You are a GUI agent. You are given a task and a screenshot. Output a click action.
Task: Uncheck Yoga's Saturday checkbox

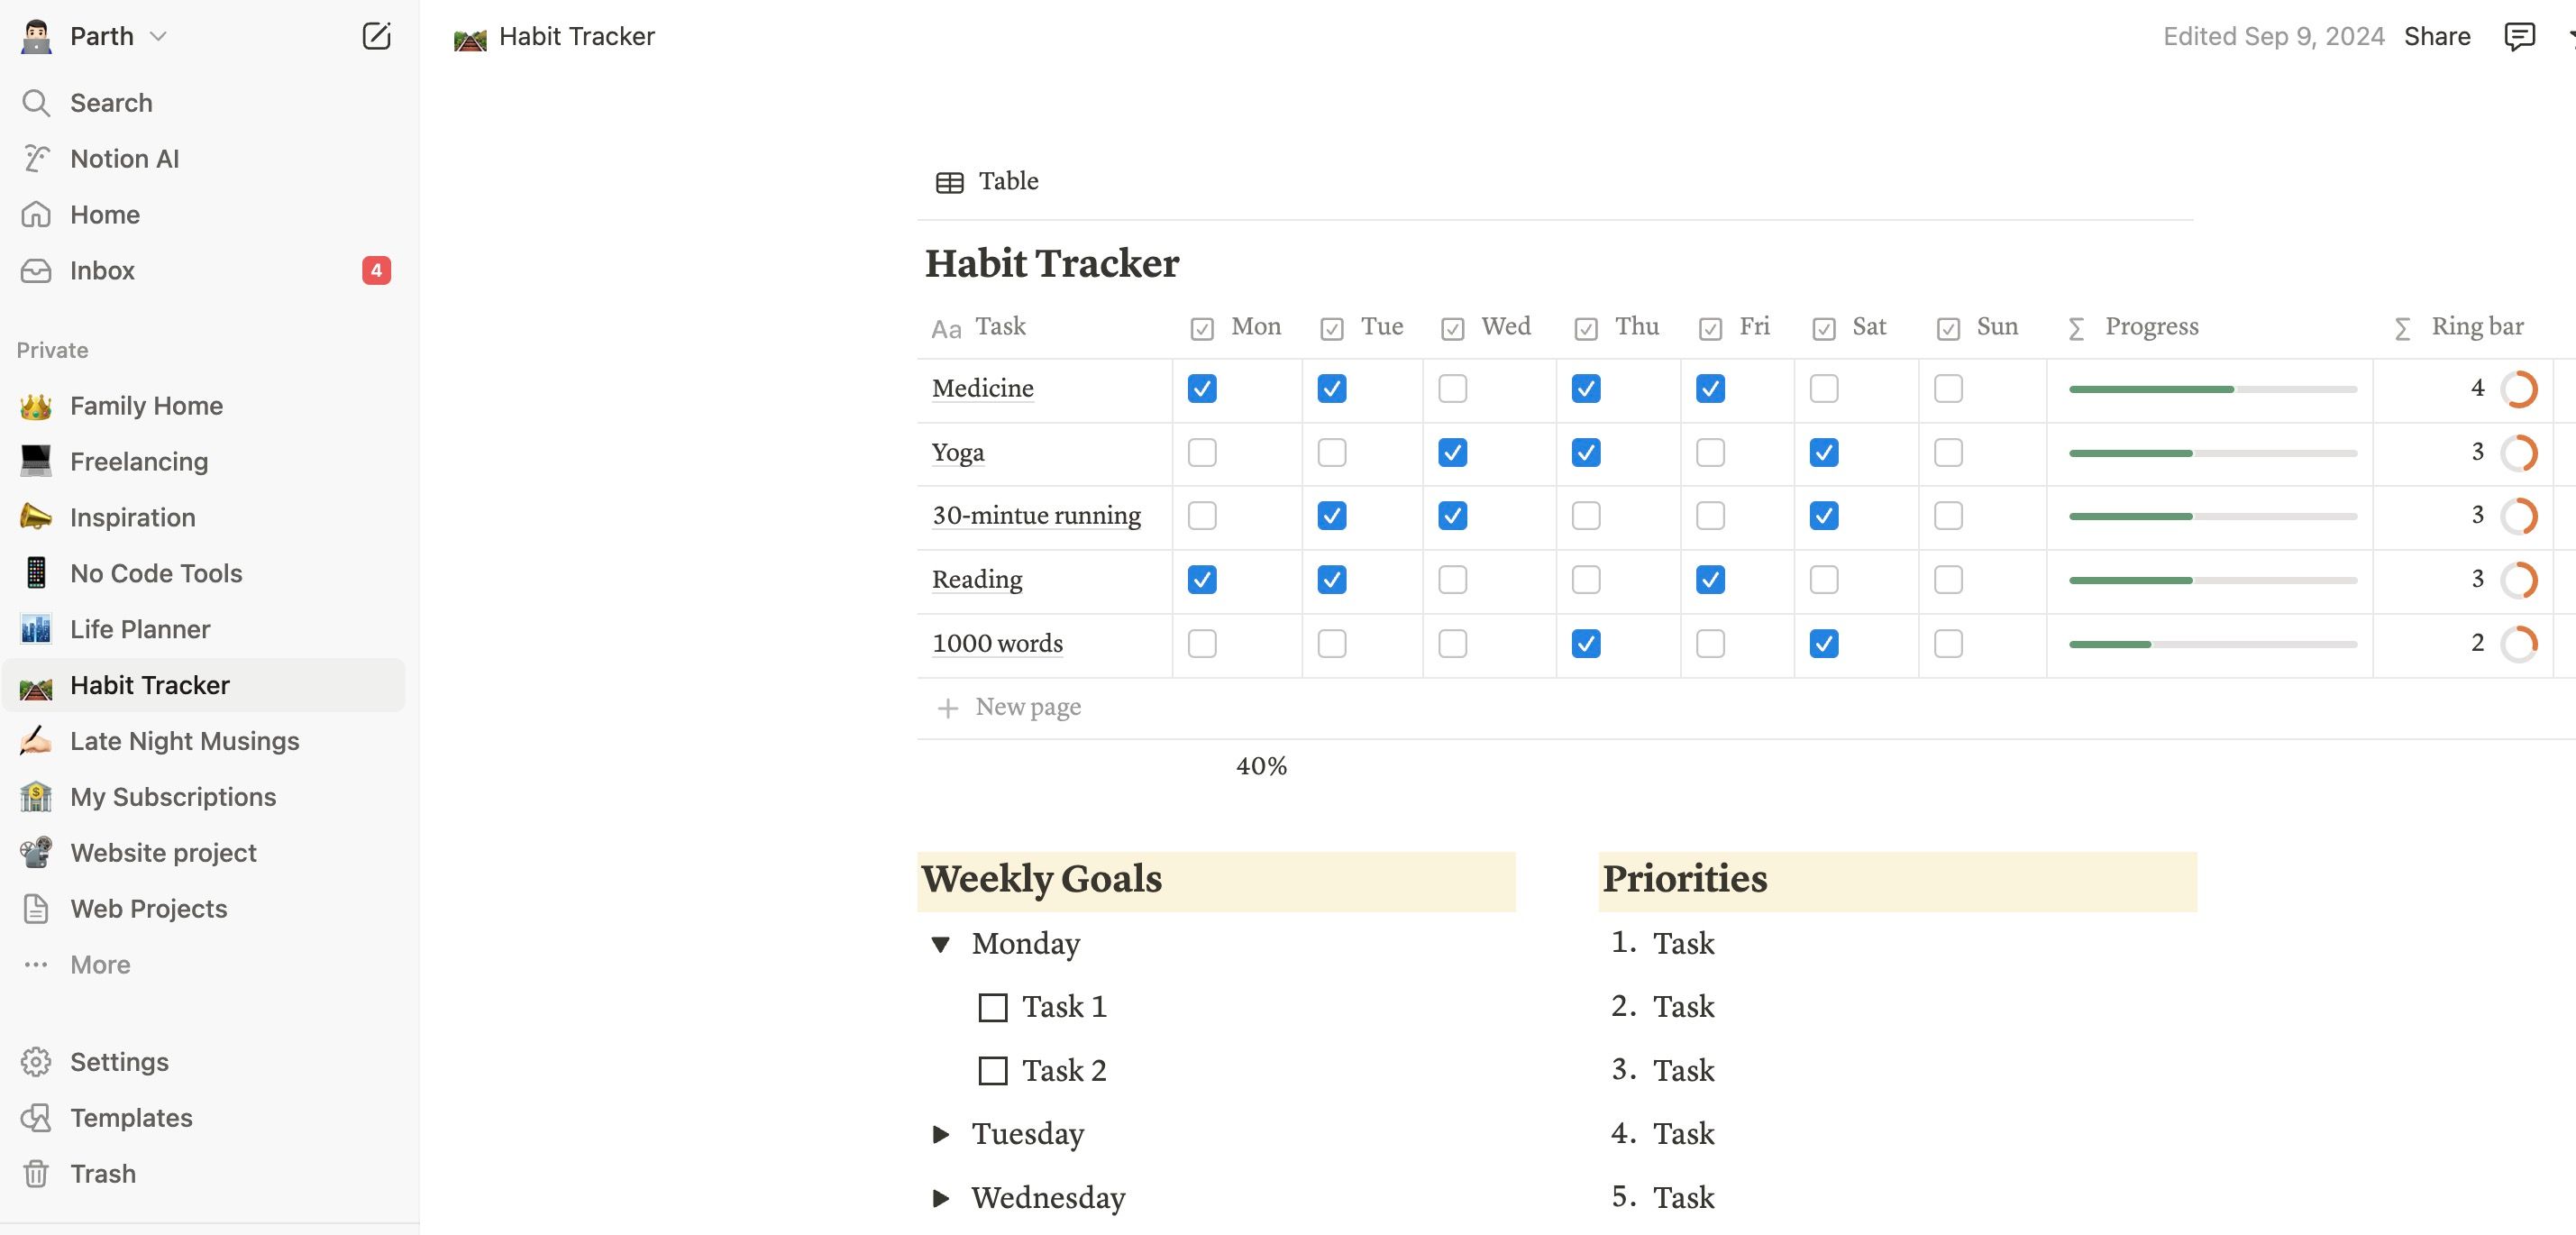click(1823, 453)
